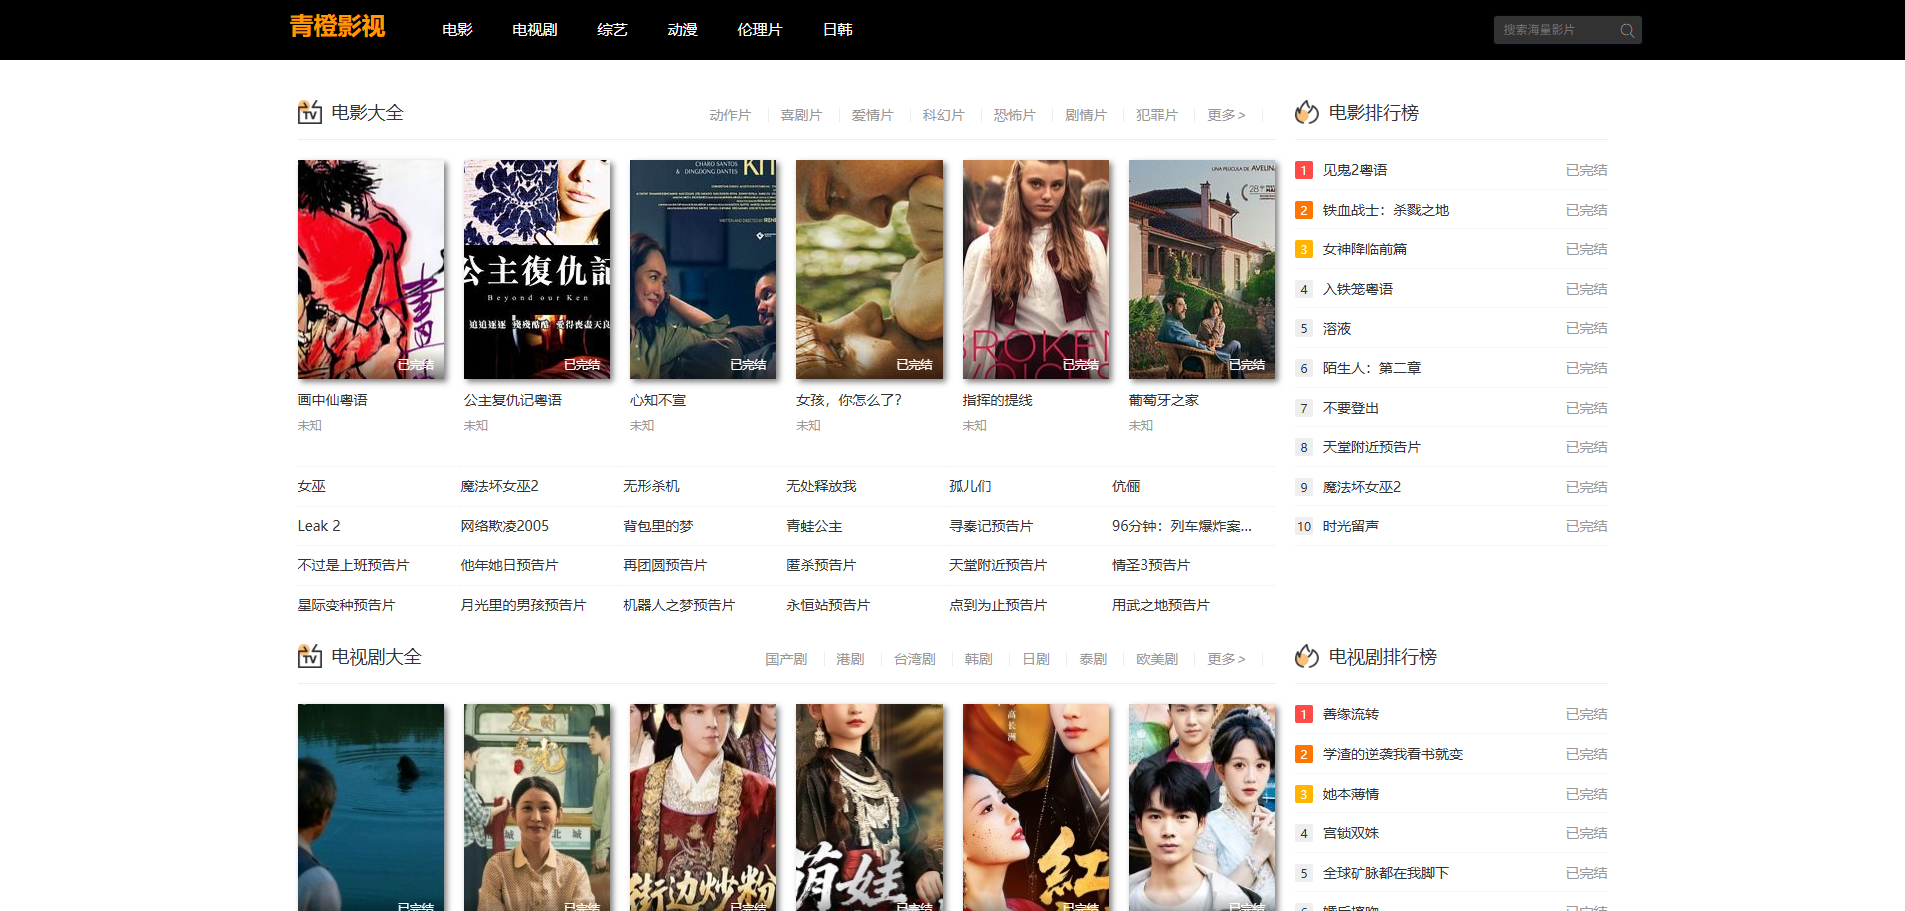The height and width of the screenshot is (911, 1905).
Task: Click the flame icon beside 电影排行榜
Action: pyautogui.click(x=1306, y=112)
